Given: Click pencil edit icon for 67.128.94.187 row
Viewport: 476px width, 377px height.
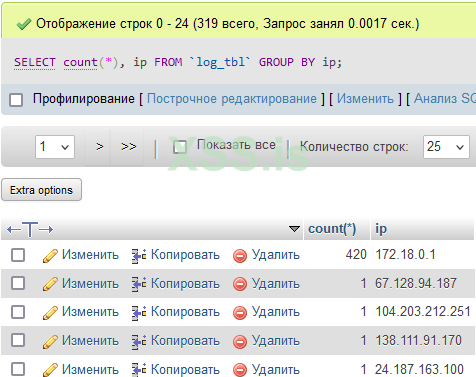Looking at the screenshot, I should [50, 284].
